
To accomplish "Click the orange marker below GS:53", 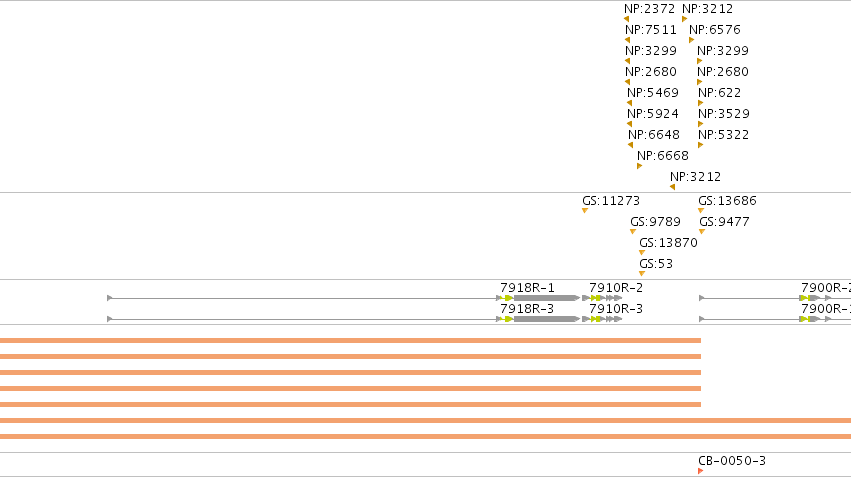I will point(642,274).
